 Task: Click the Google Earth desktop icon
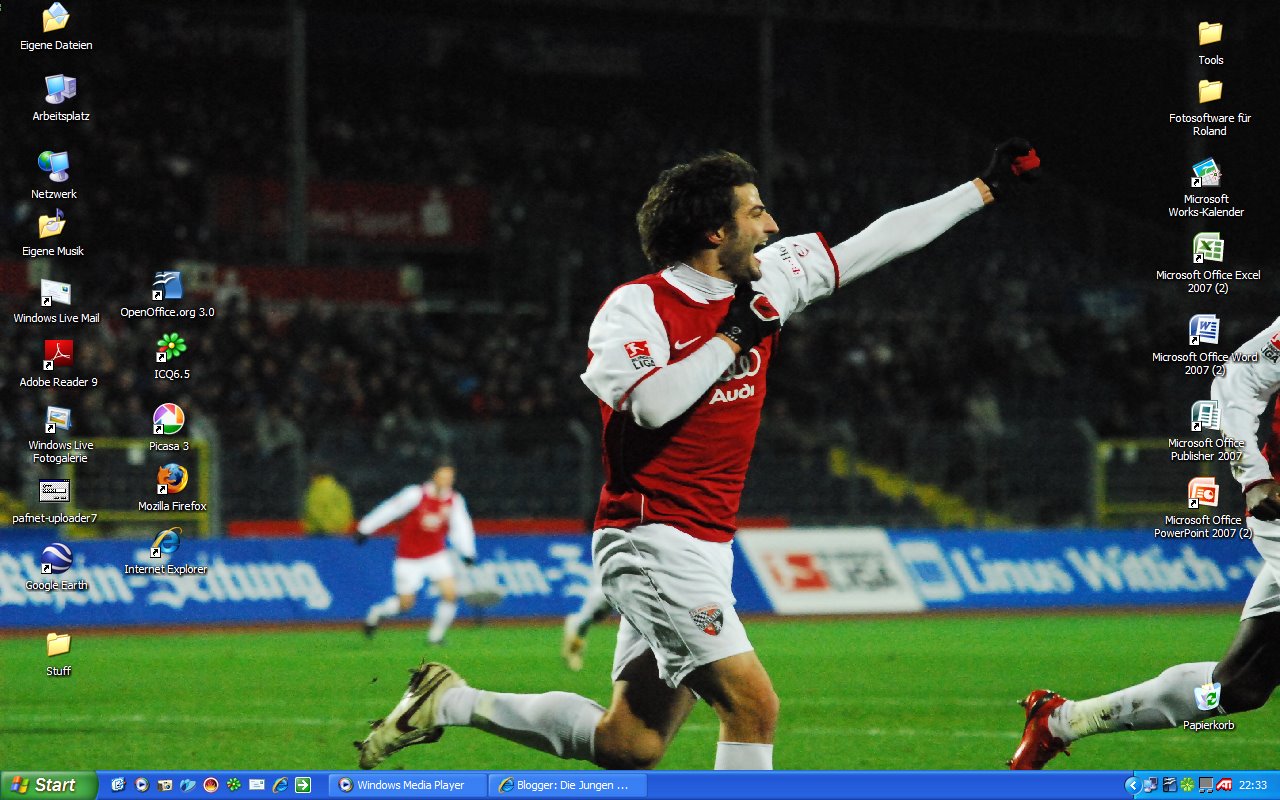[56, 558]
